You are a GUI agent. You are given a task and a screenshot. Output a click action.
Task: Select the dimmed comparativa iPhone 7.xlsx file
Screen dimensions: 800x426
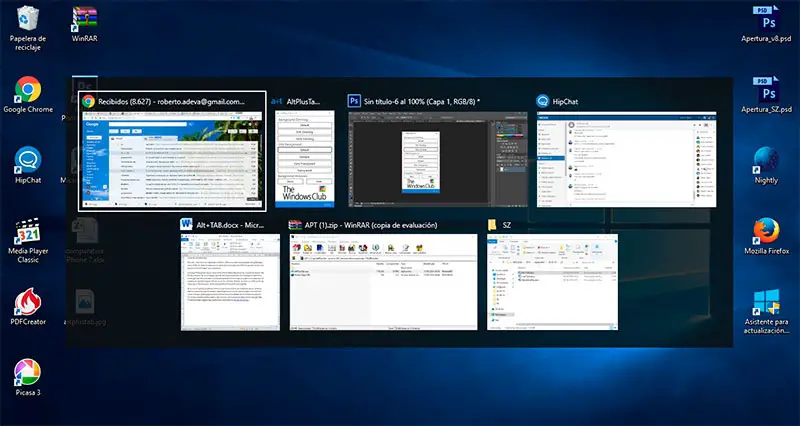point(85,240)
